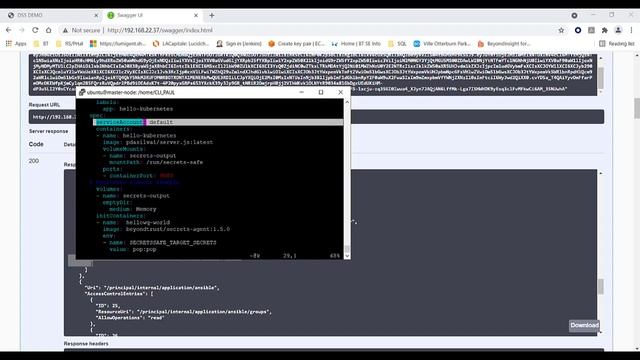Bookmark this page with the star

click(561, 30)
